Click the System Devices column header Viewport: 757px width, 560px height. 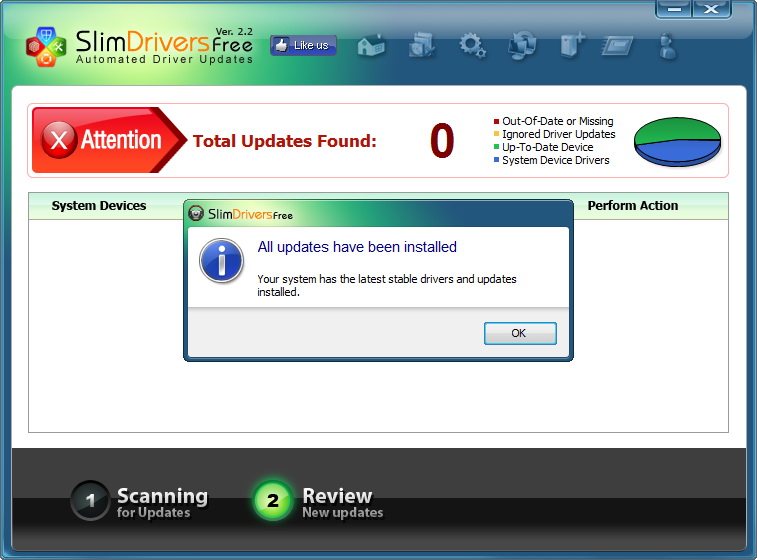pyautogui.click(x=99, y=206)
